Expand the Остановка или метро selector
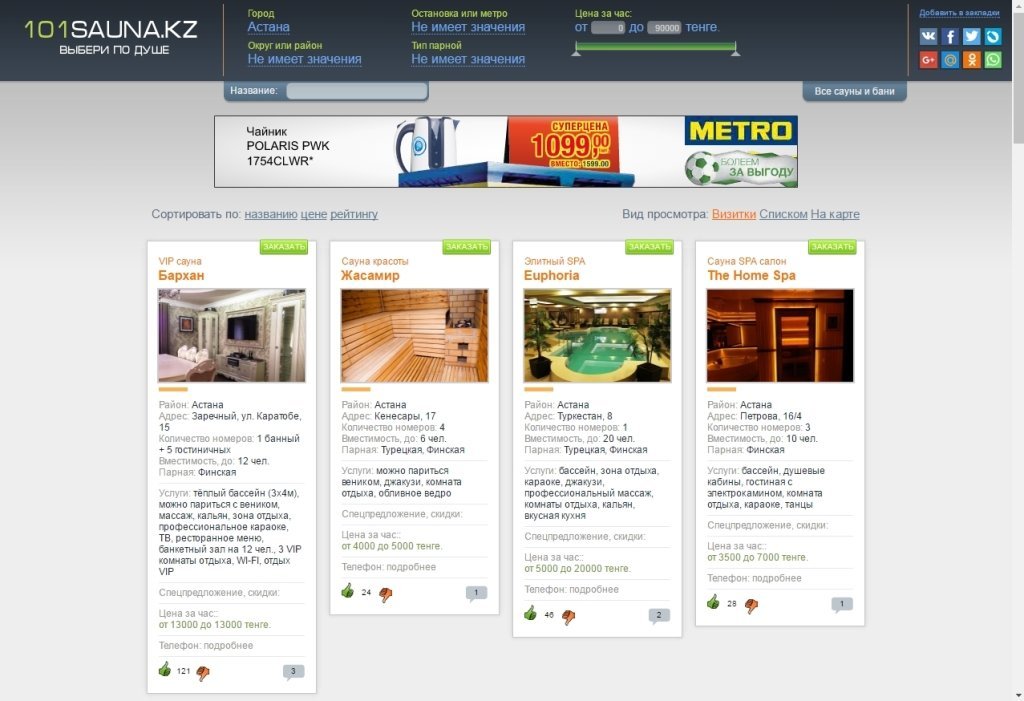This screenshot has height=701, width=1024. coord(467,27)
